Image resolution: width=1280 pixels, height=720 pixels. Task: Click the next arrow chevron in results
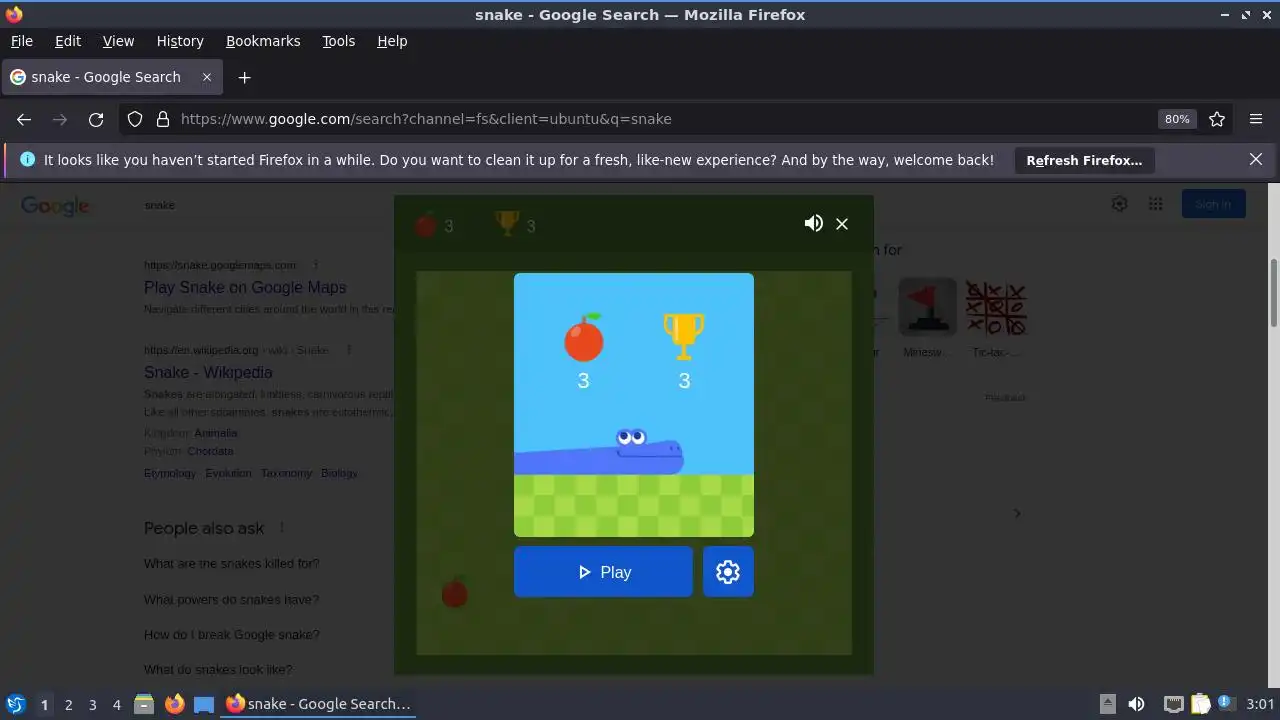(1017, 513)
